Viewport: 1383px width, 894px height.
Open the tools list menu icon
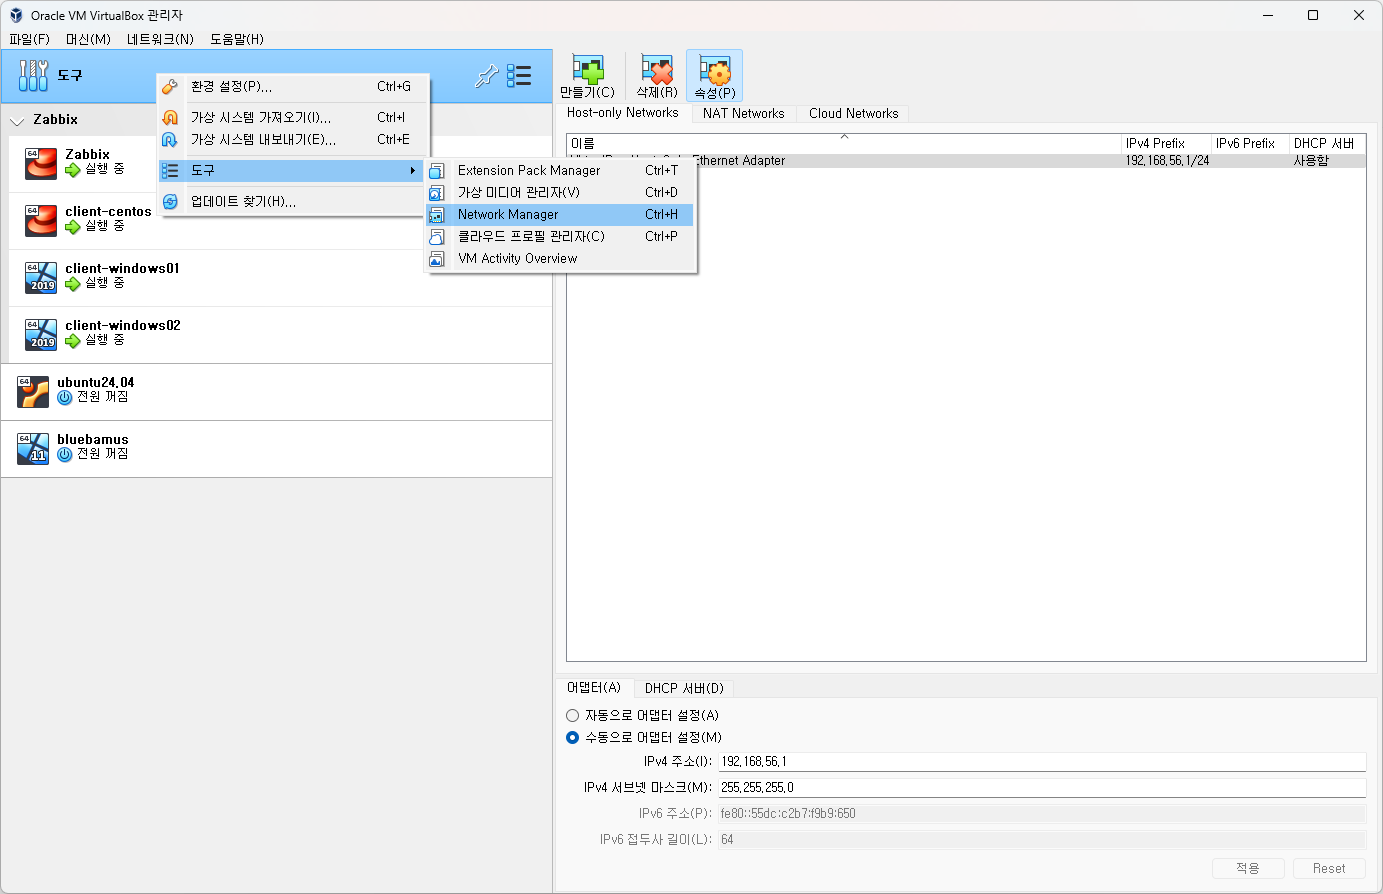click(519, 76)
